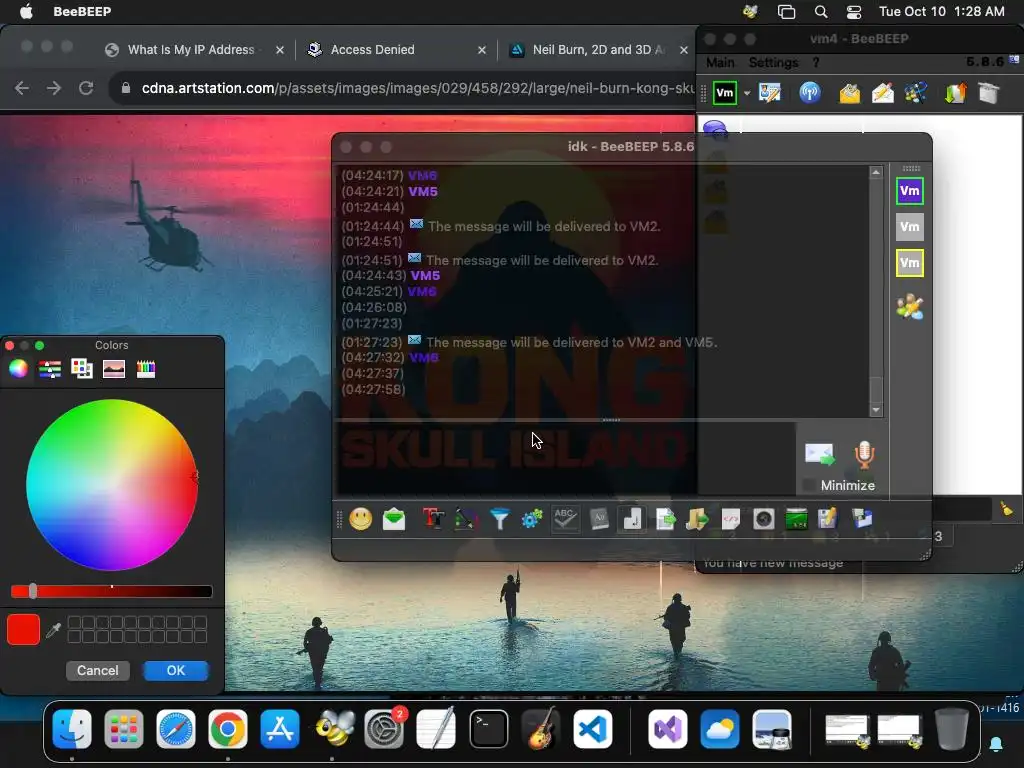Viewport: 1024px width, 768px height.
Task: Close the Access Denied tab
Action: pos(482,50)
